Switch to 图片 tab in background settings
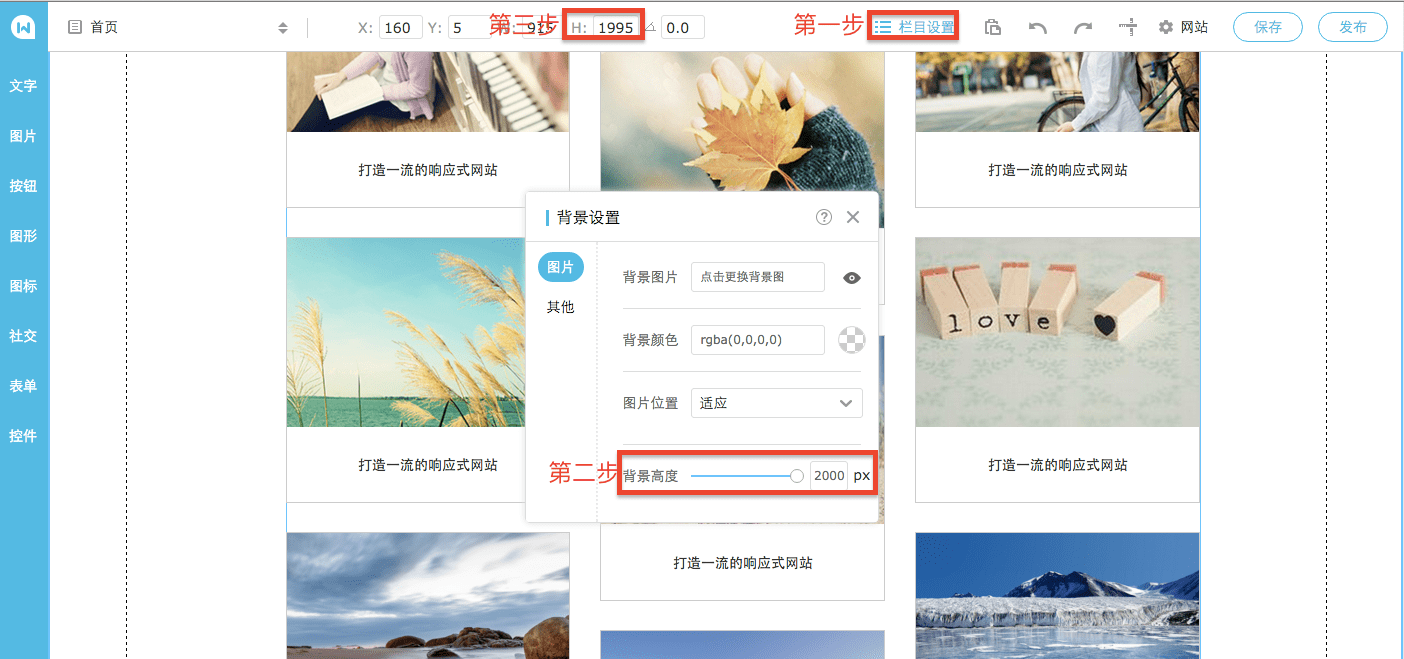Image resolution: width=1404 pixels, height=659 pixels. point(561,267)
